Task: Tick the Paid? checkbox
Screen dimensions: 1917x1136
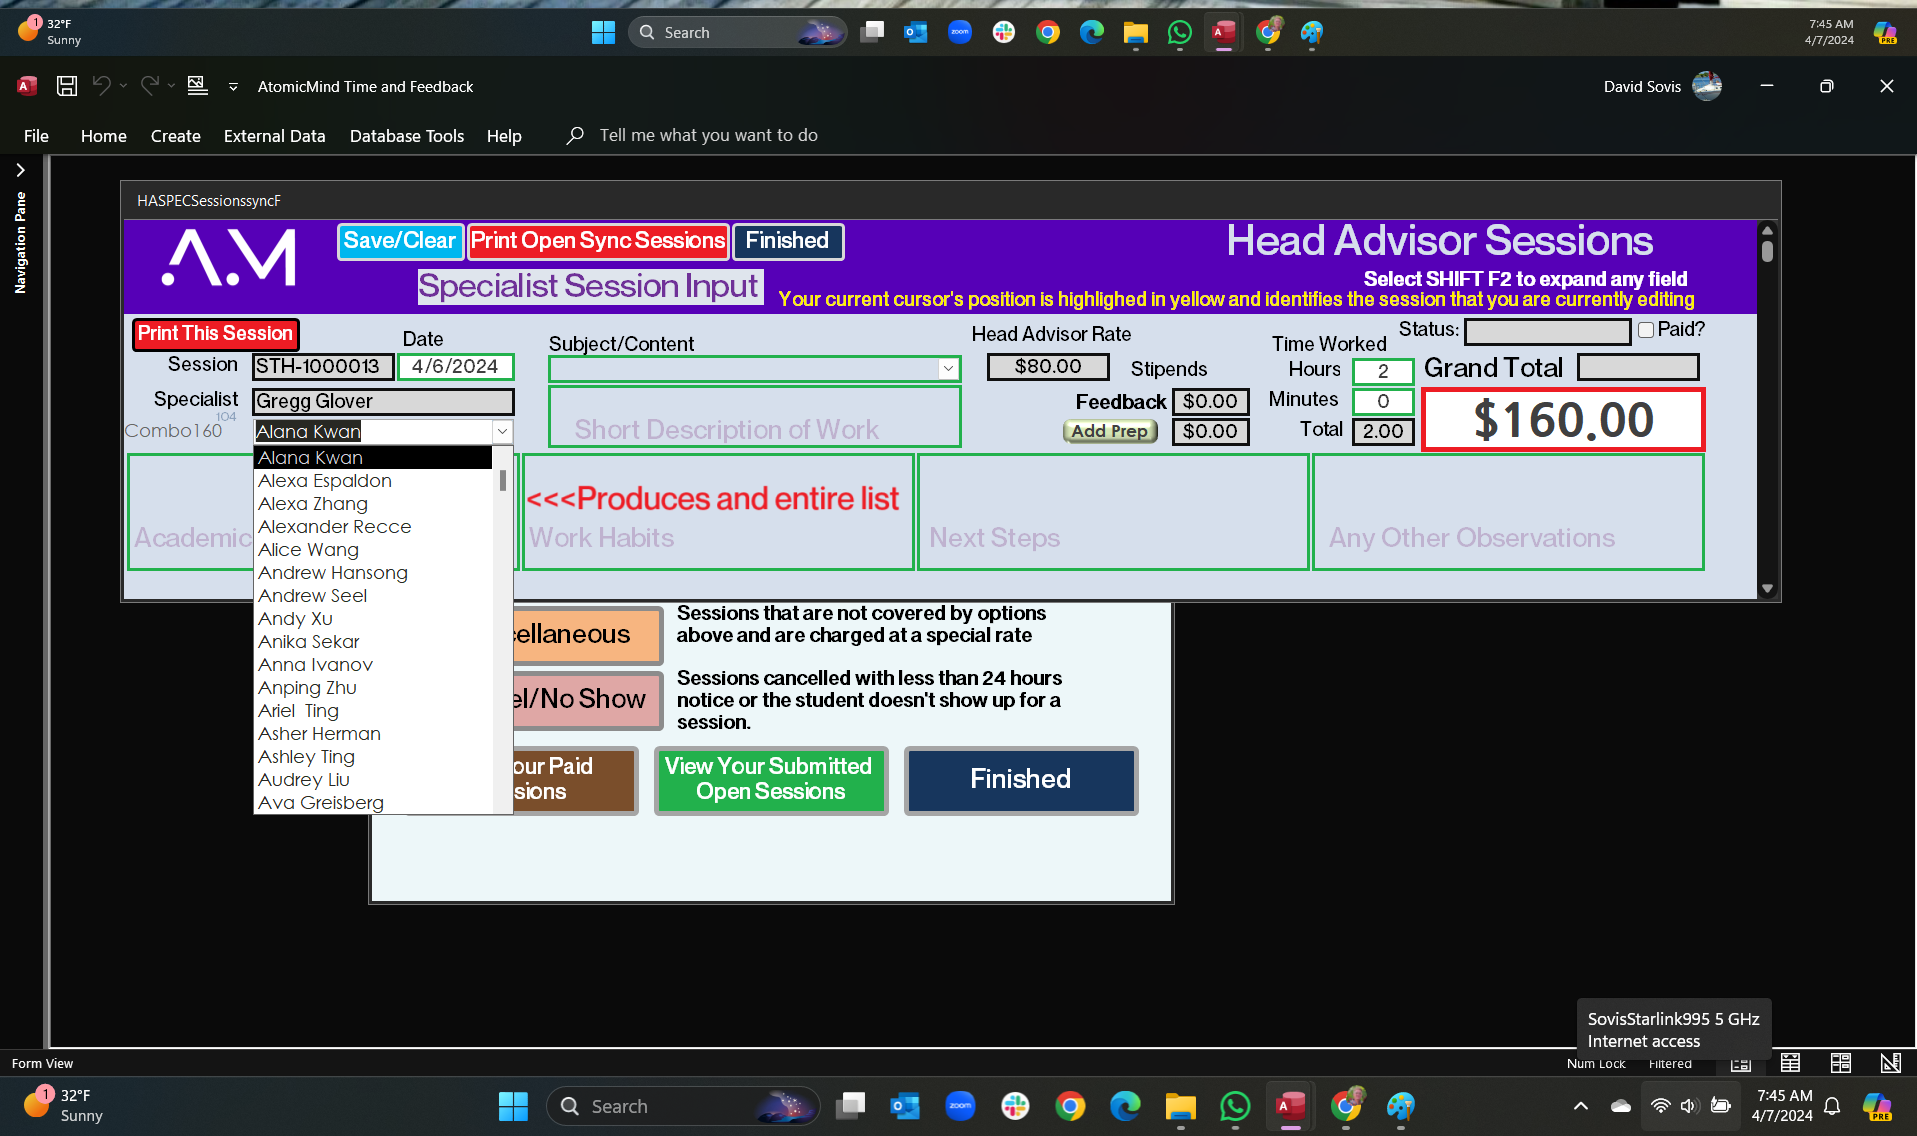Action: [x=1646, y=330]
